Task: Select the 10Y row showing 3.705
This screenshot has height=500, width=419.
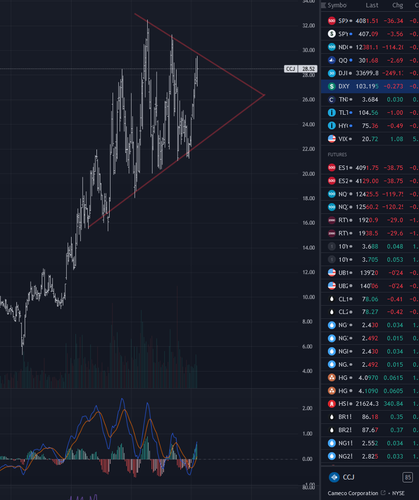Action: click(370, 260)
